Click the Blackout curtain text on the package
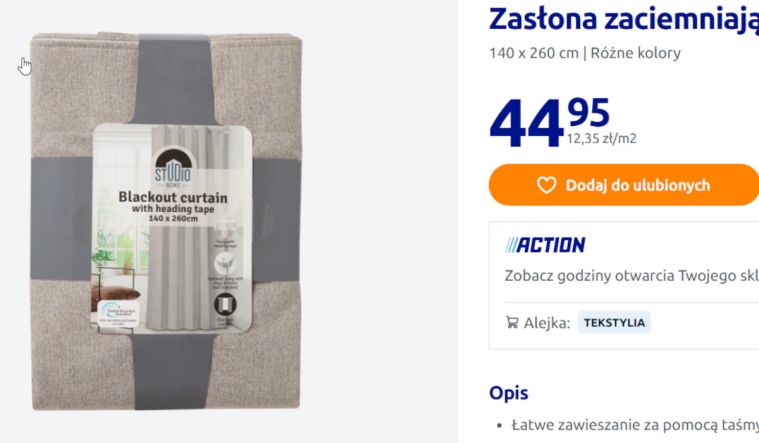Viewport: 759px width, 443px height. [173, 197]
